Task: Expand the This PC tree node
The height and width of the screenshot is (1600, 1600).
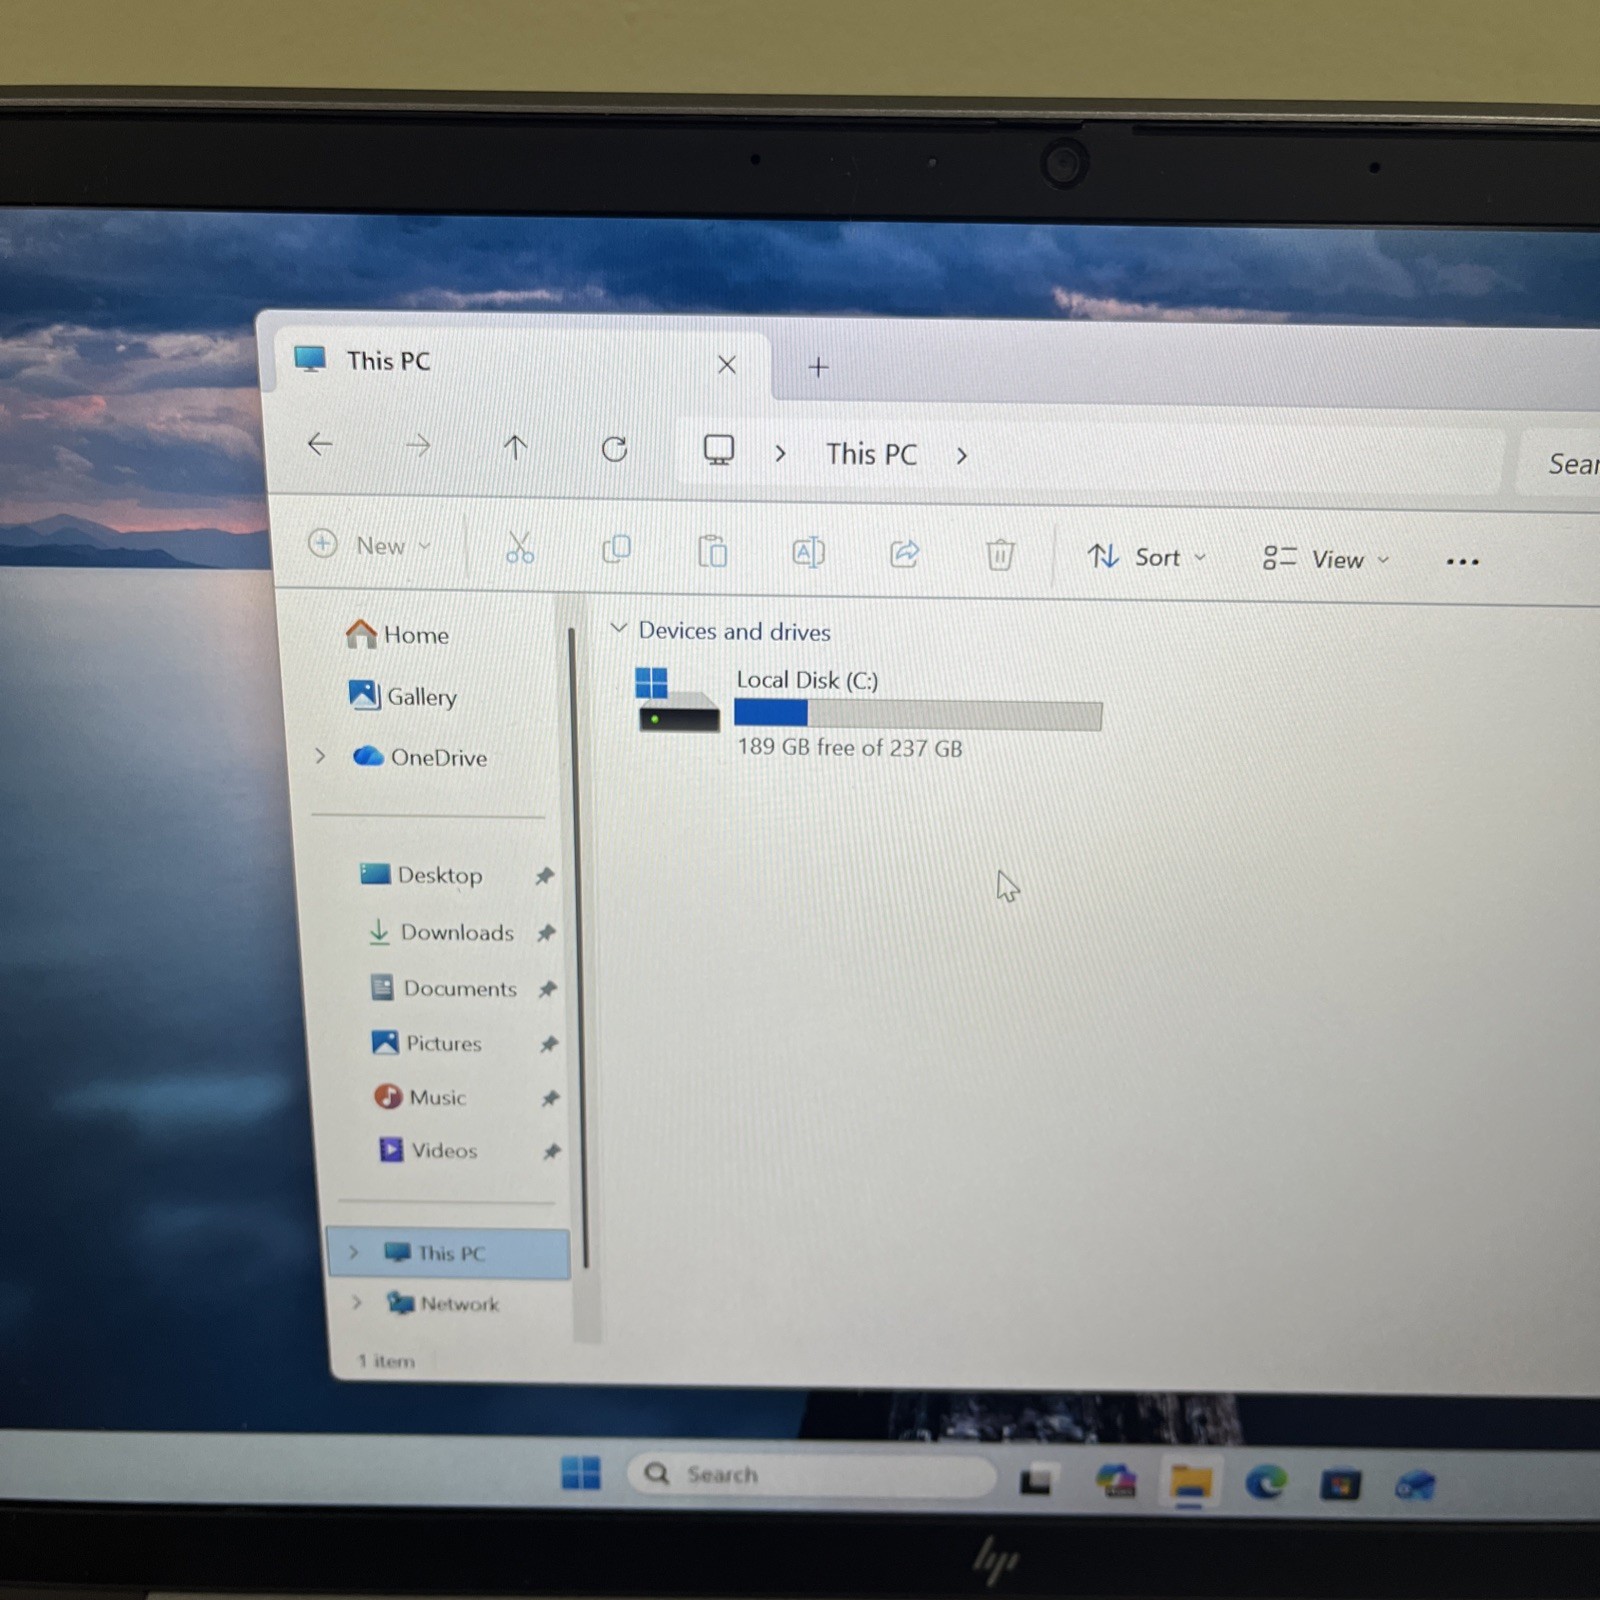Action: (x=353, y=1252)
